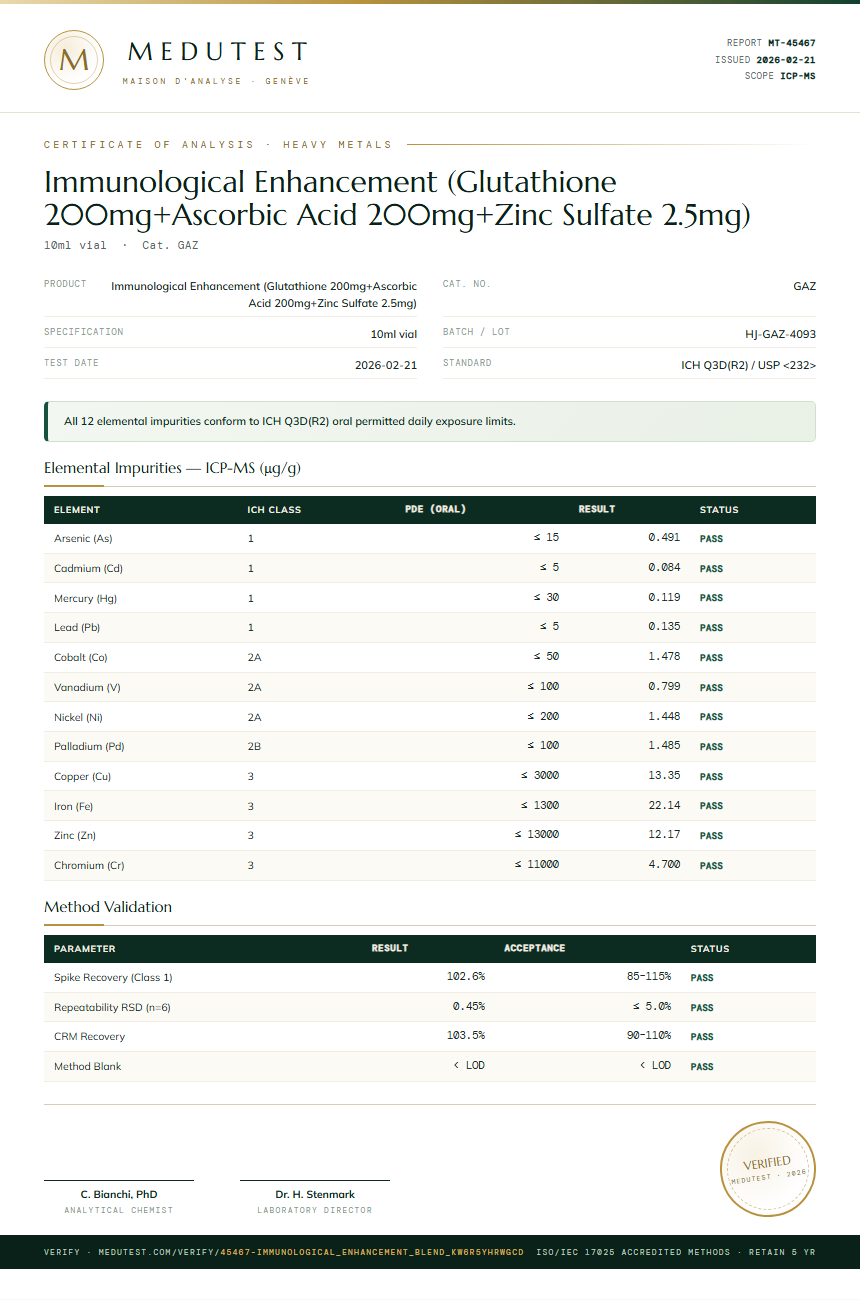
Task: Click the Medutest M logo emblem
Action: [74, 60]
